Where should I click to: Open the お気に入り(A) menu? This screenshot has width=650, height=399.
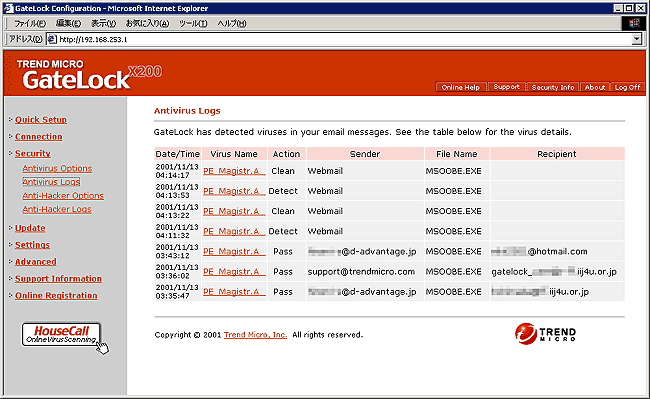(x=148, y=23)
